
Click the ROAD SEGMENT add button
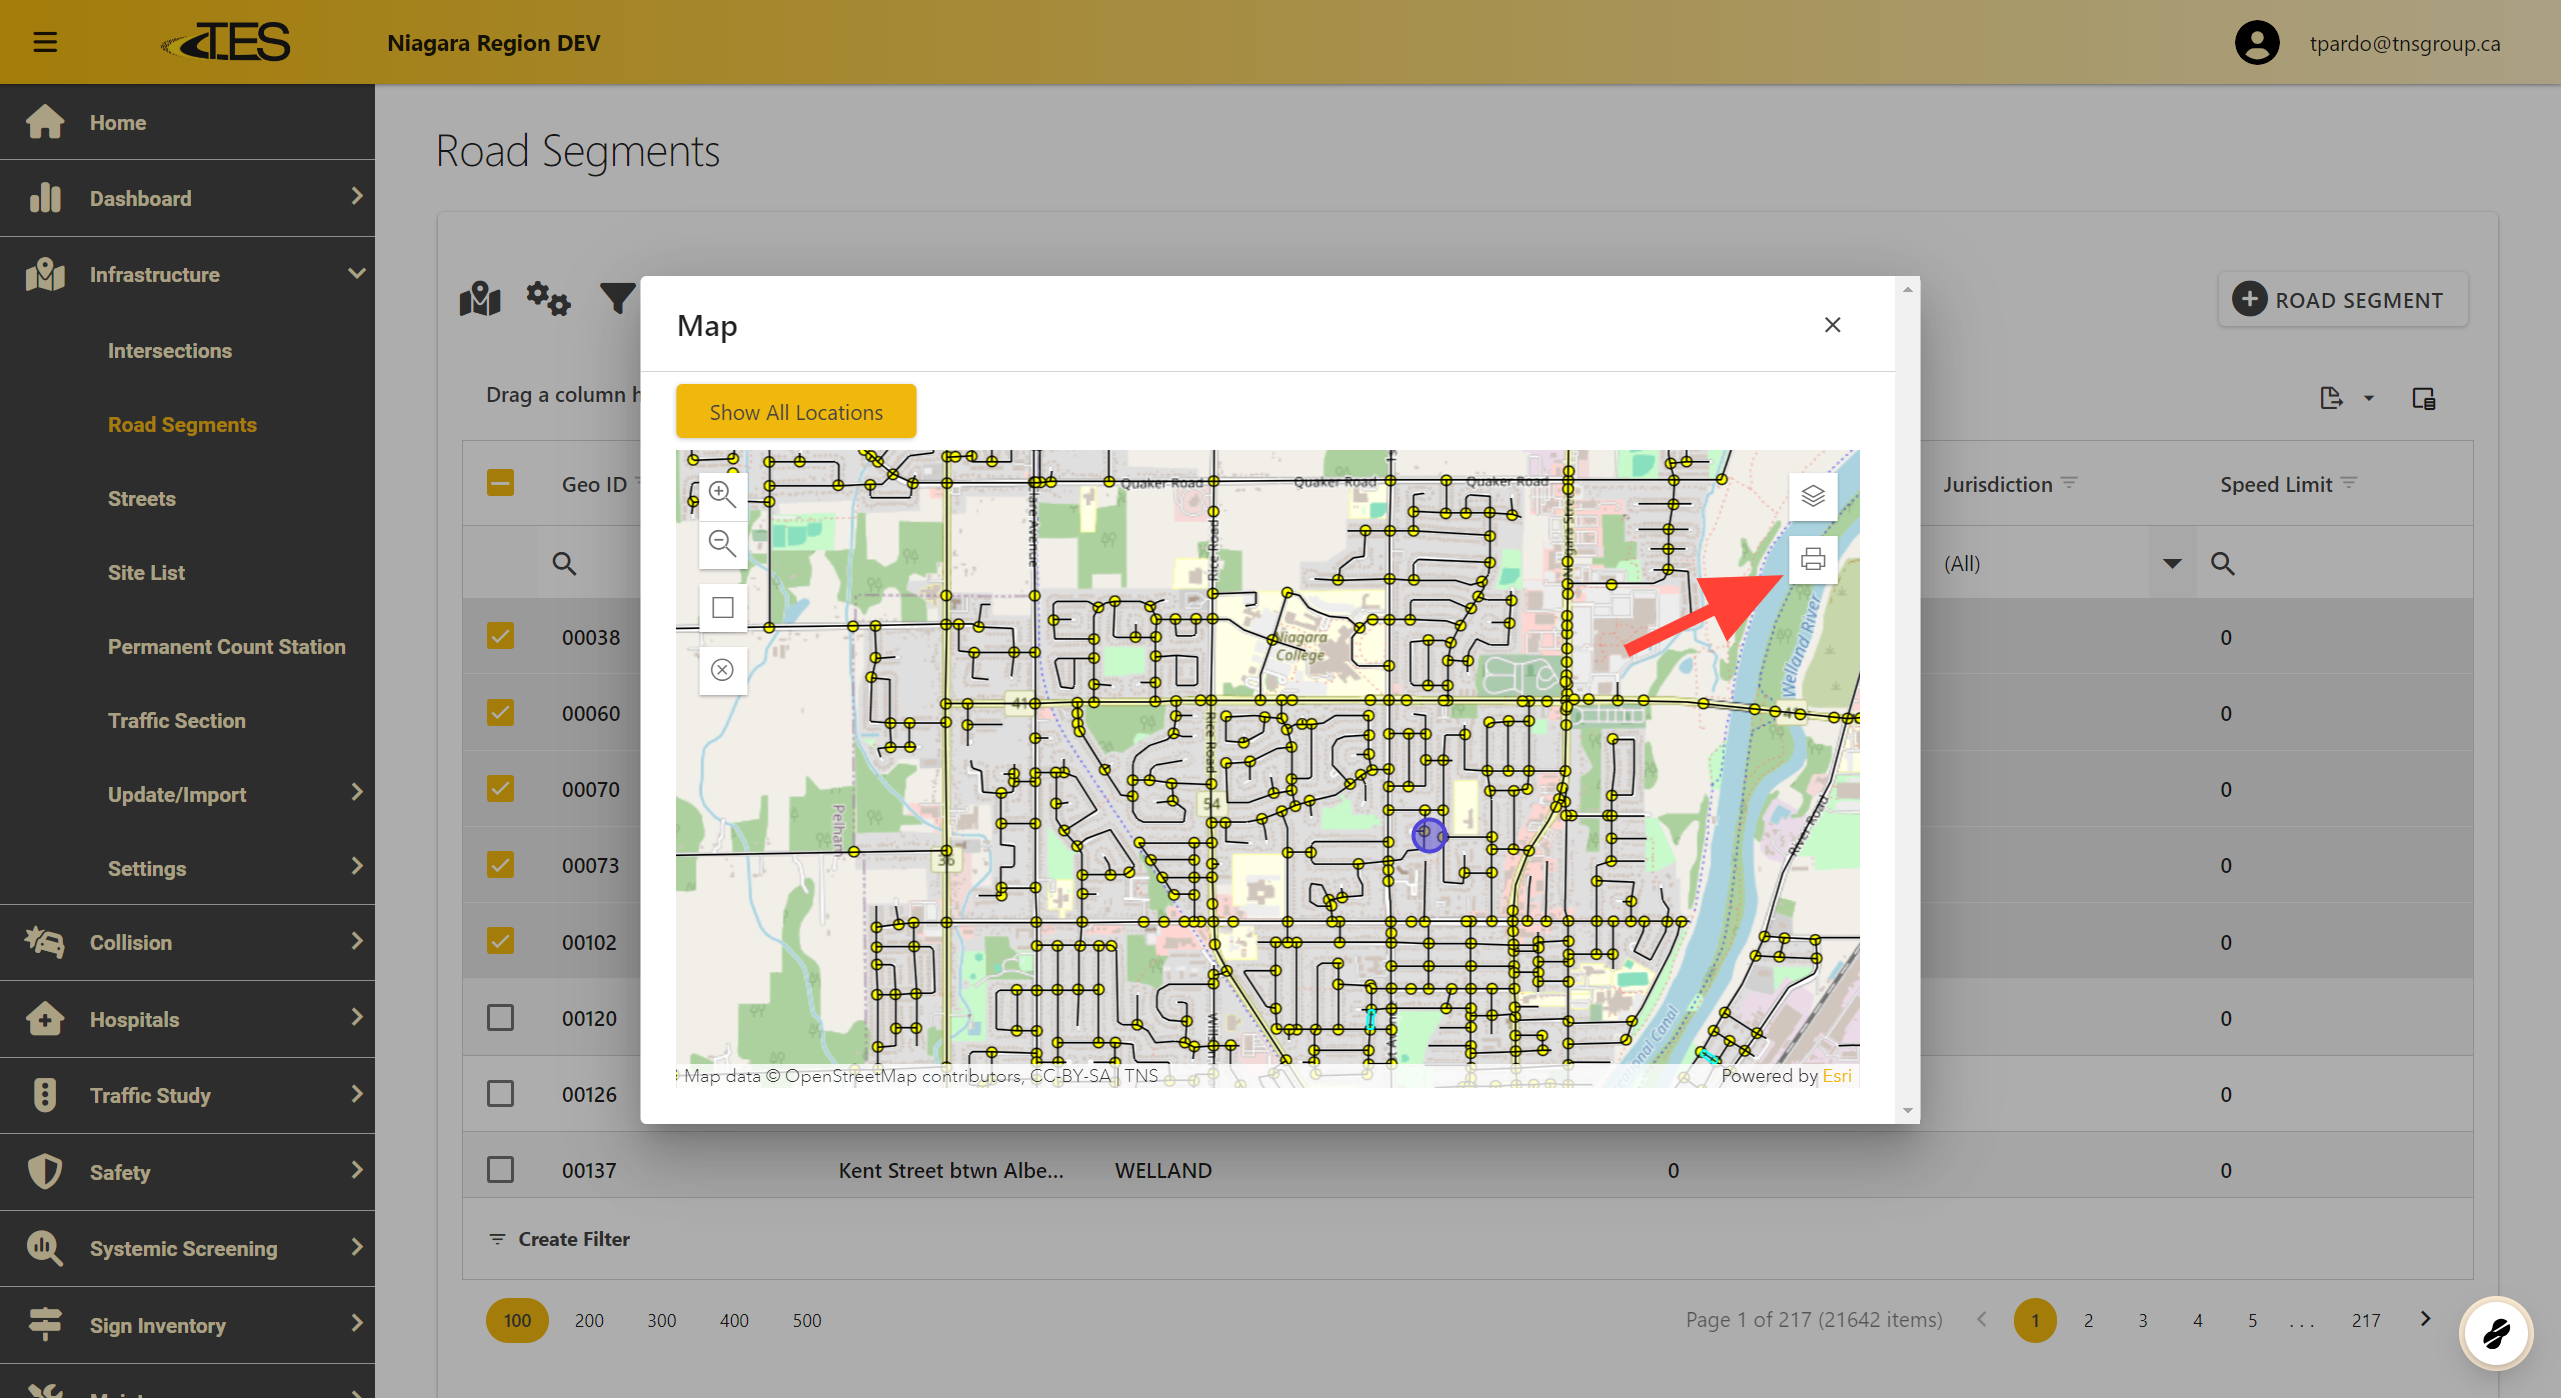(2342, 300)
